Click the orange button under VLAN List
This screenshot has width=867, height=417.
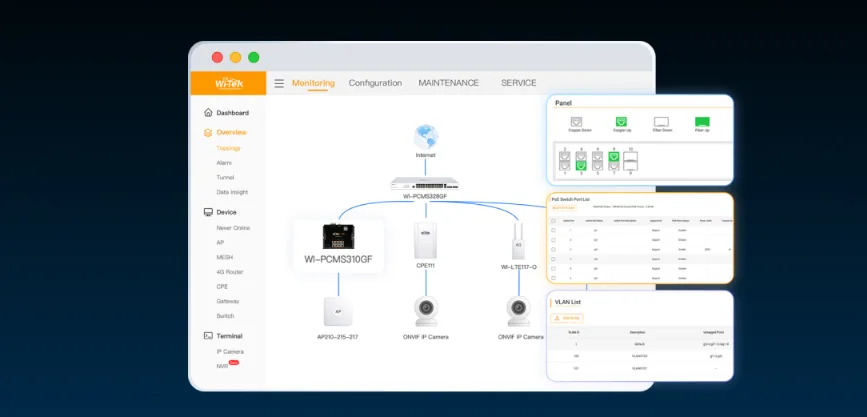pos(567,319)
